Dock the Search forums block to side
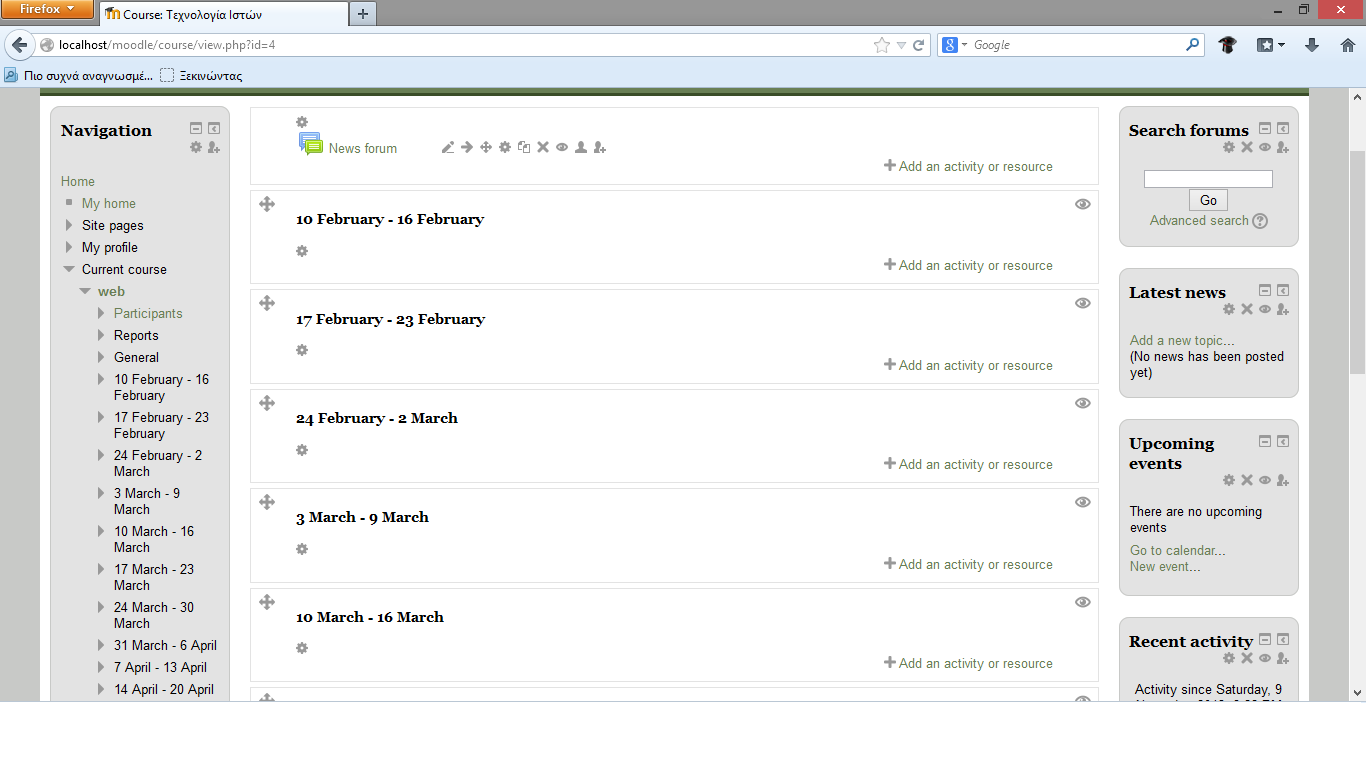The image size is (1366, 768). click(x=1283, y=128)
